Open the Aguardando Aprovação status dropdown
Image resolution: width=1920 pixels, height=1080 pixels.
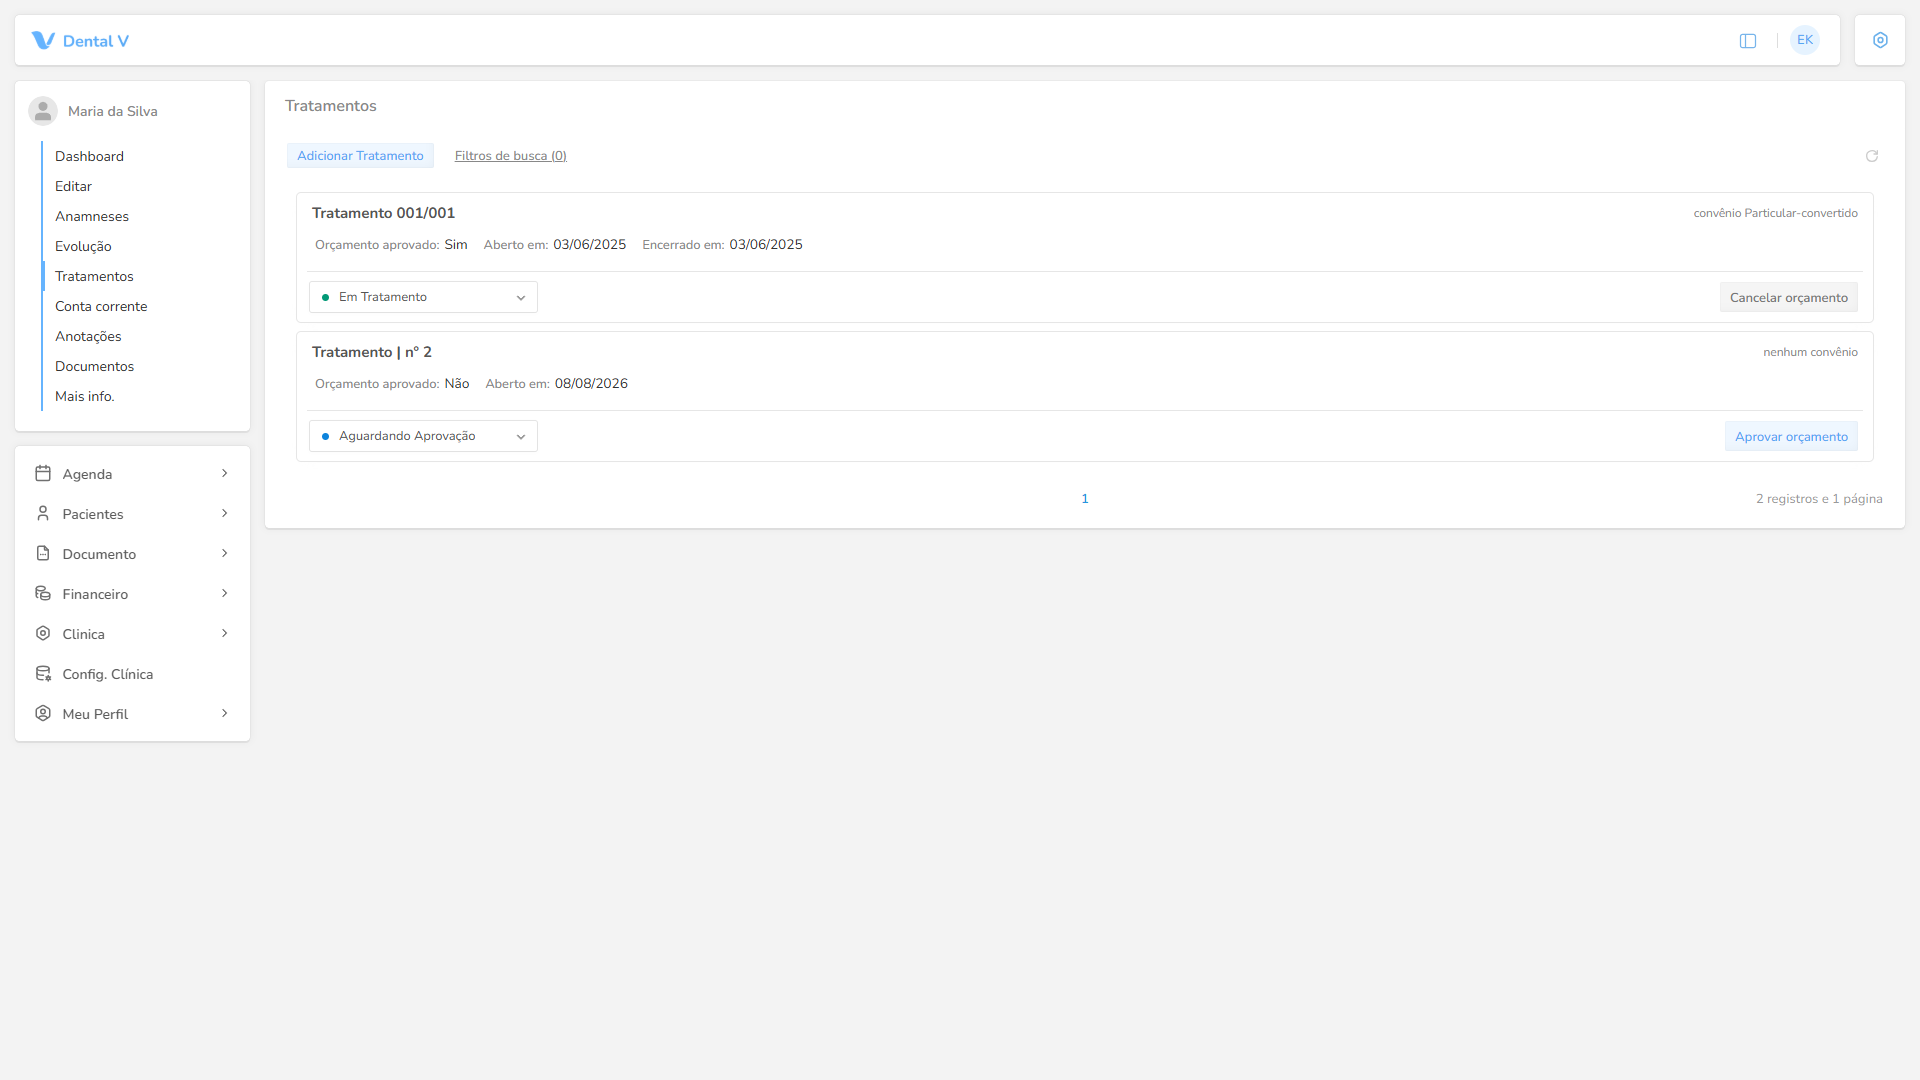click(423, 436)
